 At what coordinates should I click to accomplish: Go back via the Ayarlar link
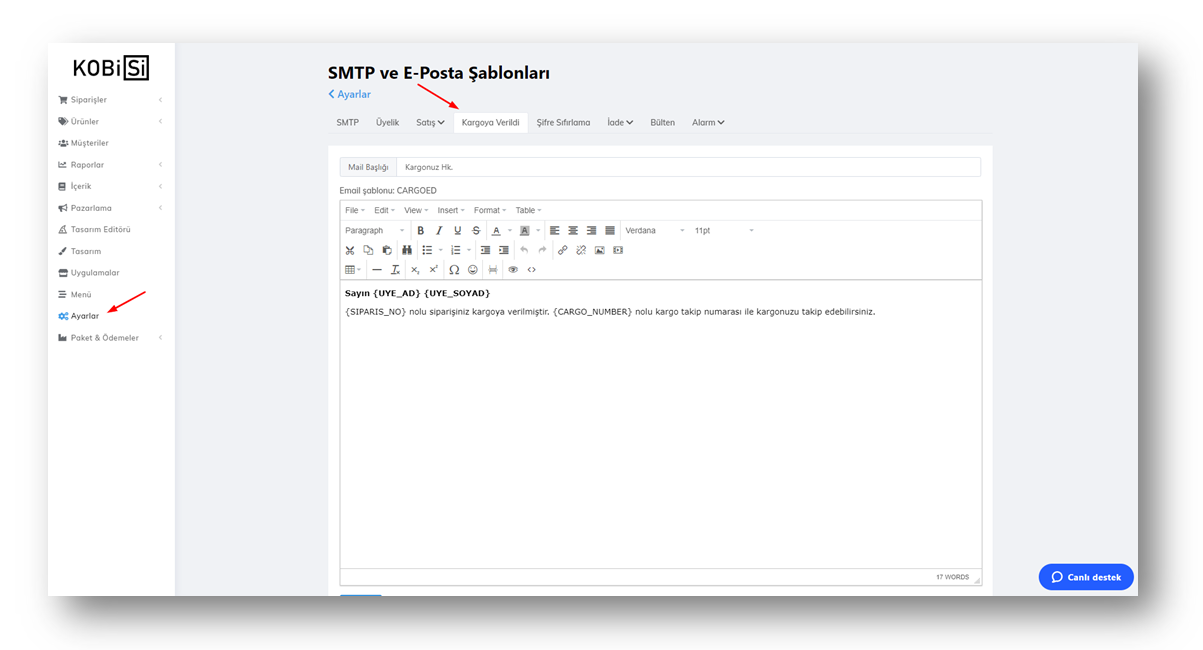pos(350,94)
